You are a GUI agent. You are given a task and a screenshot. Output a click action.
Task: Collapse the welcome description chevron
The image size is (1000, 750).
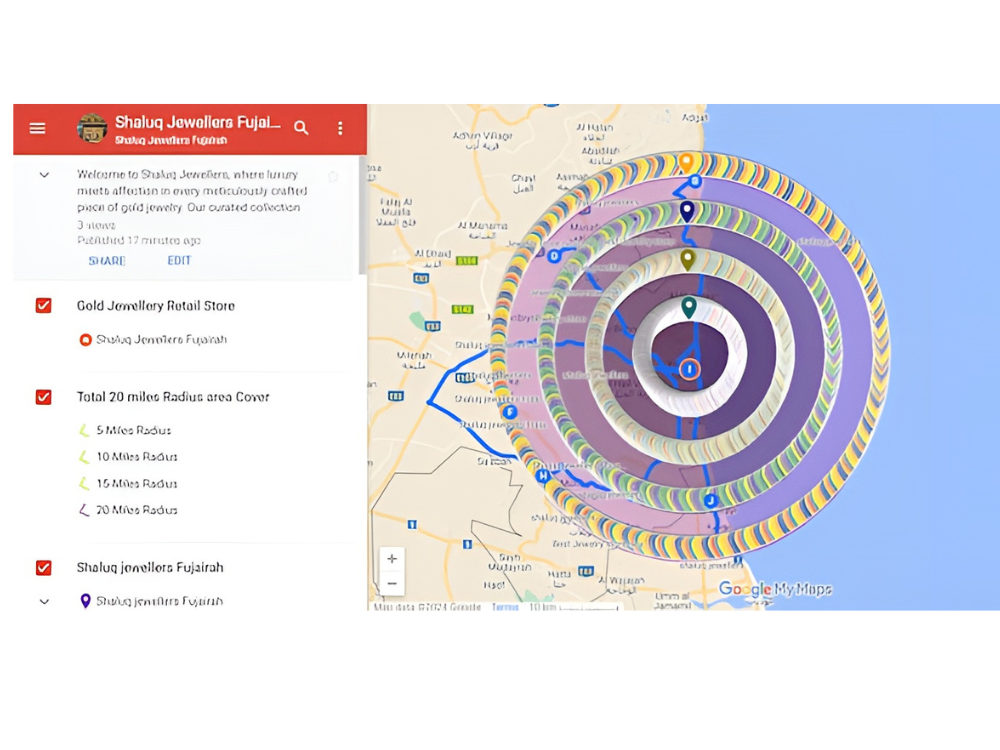click(x=44, y=174)
